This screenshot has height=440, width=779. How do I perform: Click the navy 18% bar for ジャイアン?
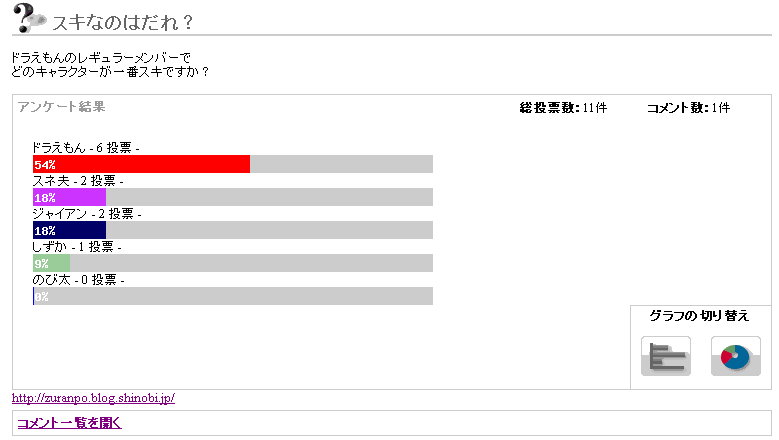click(69, 230)
